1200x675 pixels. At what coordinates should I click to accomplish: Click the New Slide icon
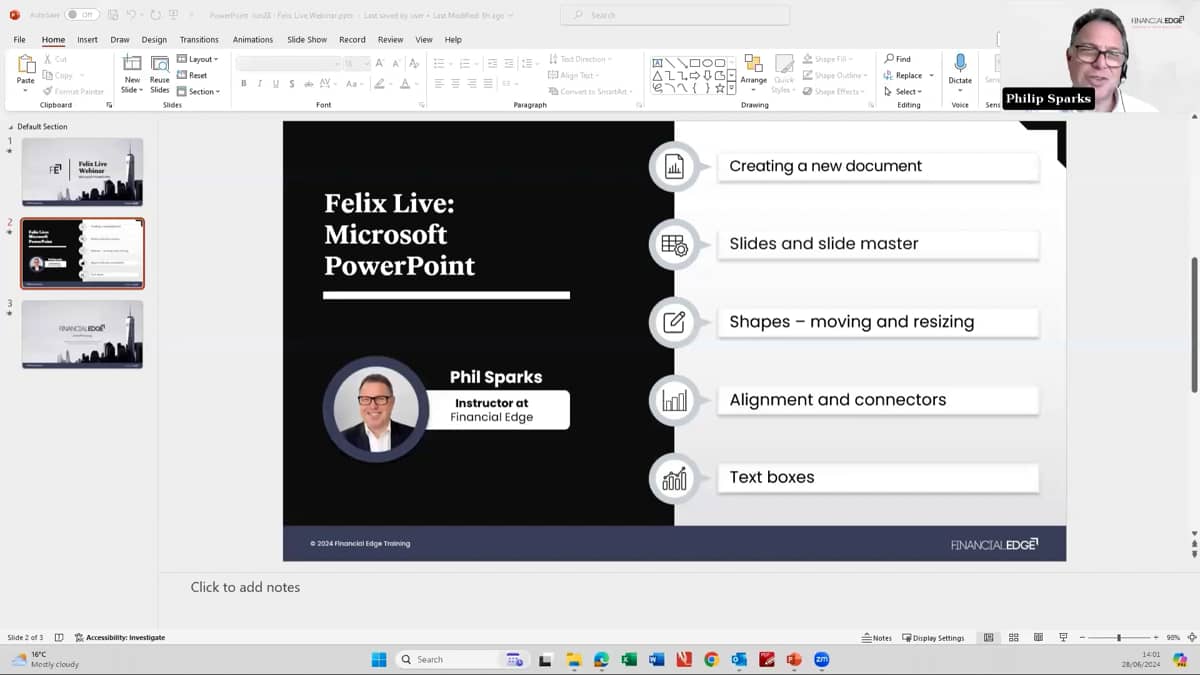click(x=132, y=63)
